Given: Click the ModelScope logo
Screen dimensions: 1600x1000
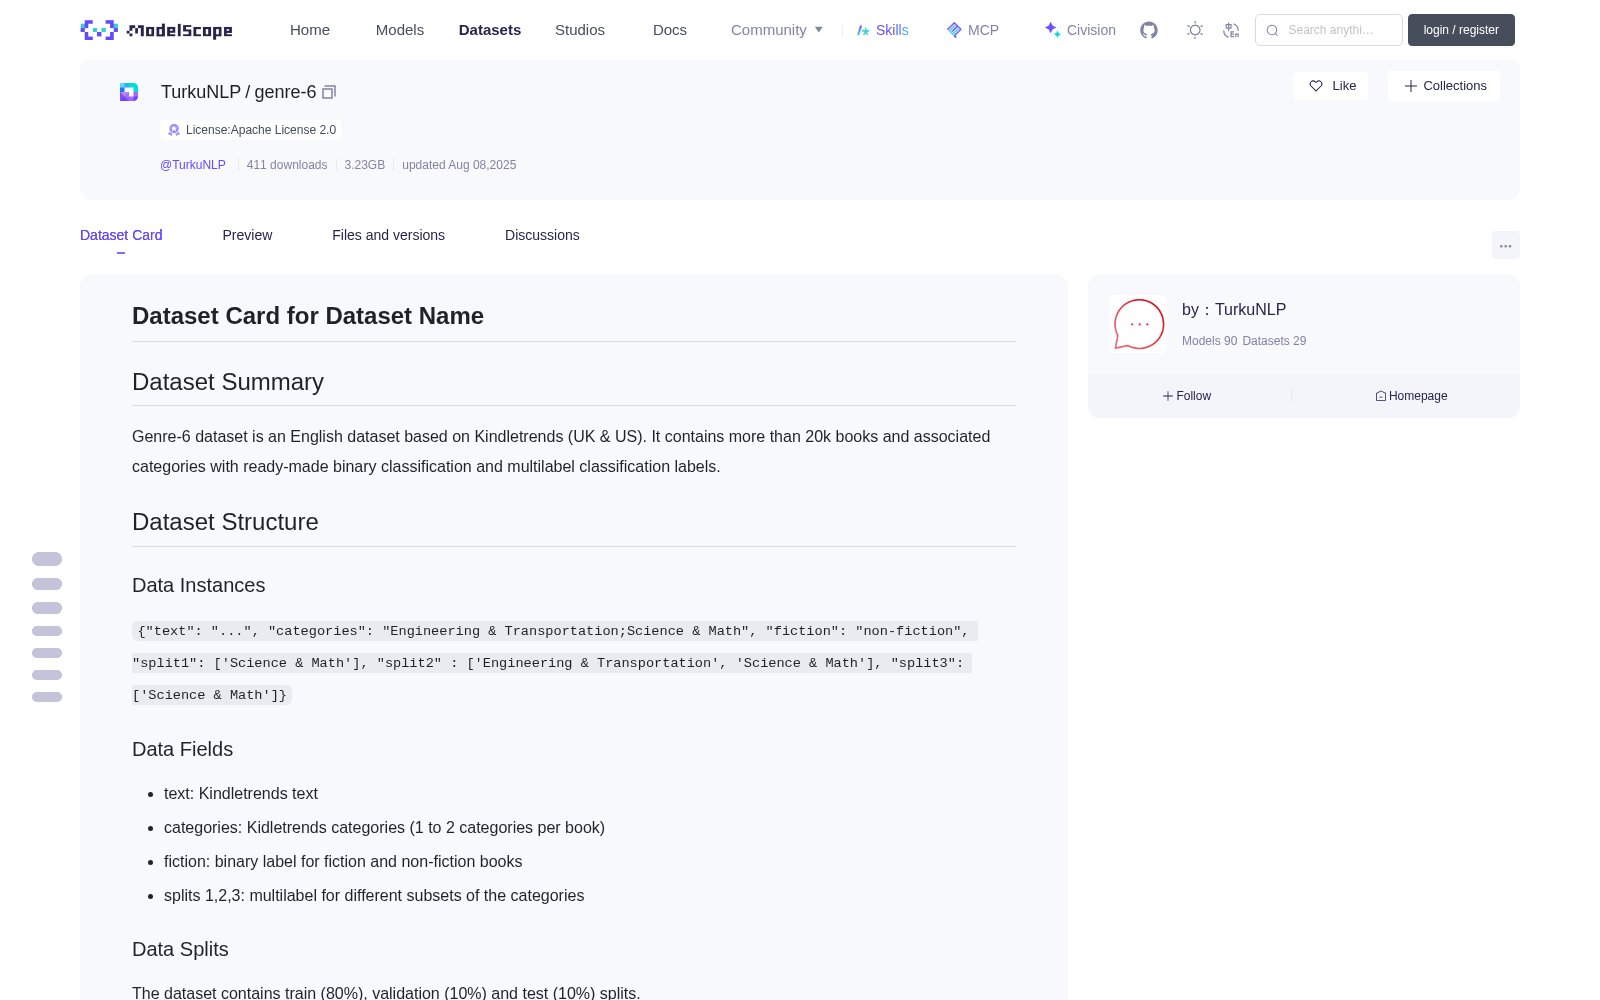Looking at the screenshot, I should [157, 30].
